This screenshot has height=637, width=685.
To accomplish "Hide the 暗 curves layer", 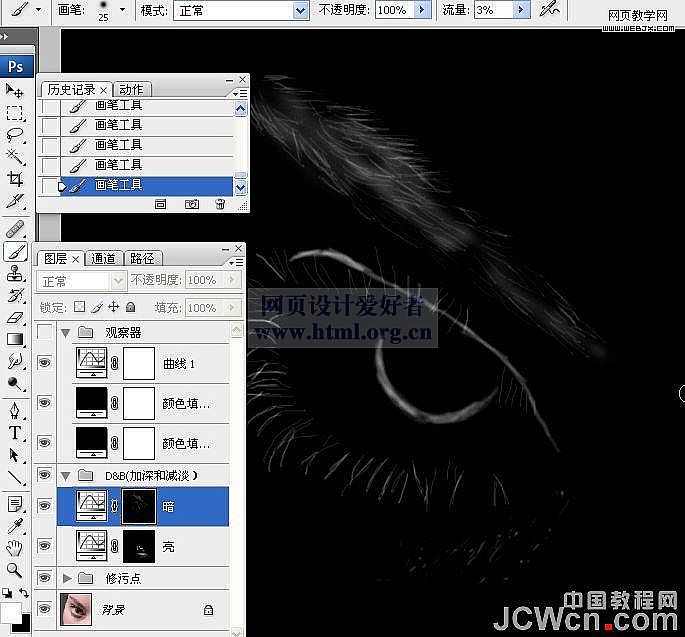I will (x=44, y=506).
